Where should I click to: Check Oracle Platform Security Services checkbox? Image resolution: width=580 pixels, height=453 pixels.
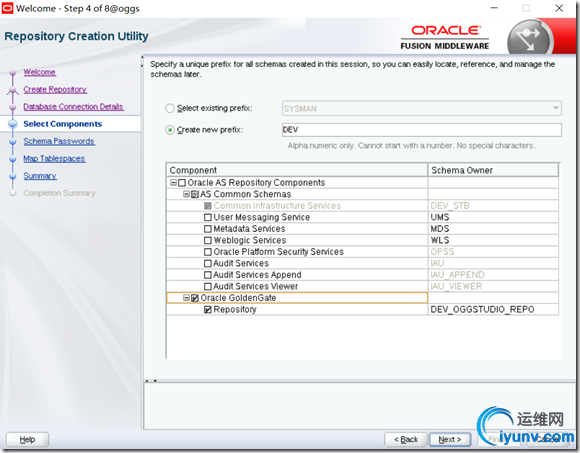(208, 252)
